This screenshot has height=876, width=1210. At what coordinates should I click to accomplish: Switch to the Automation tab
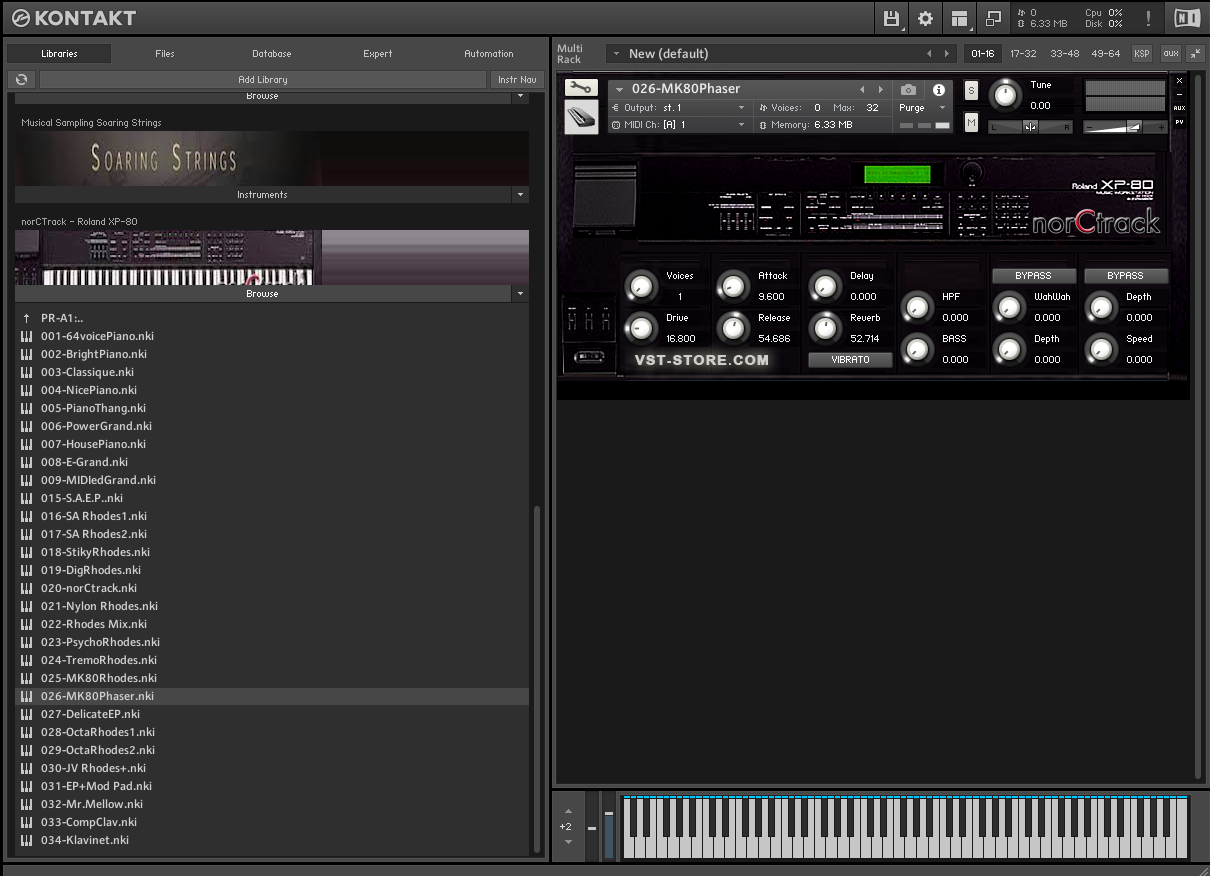489,54
